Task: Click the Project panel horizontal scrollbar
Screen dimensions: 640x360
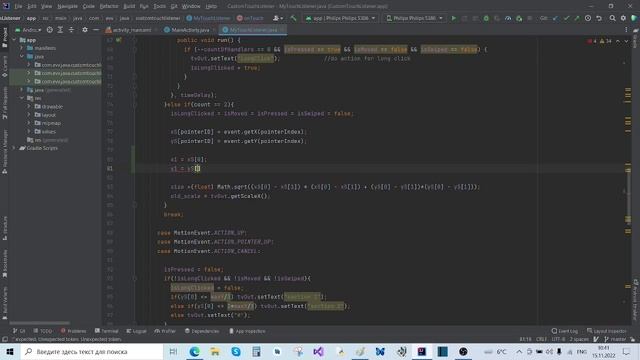Action: 40,323
